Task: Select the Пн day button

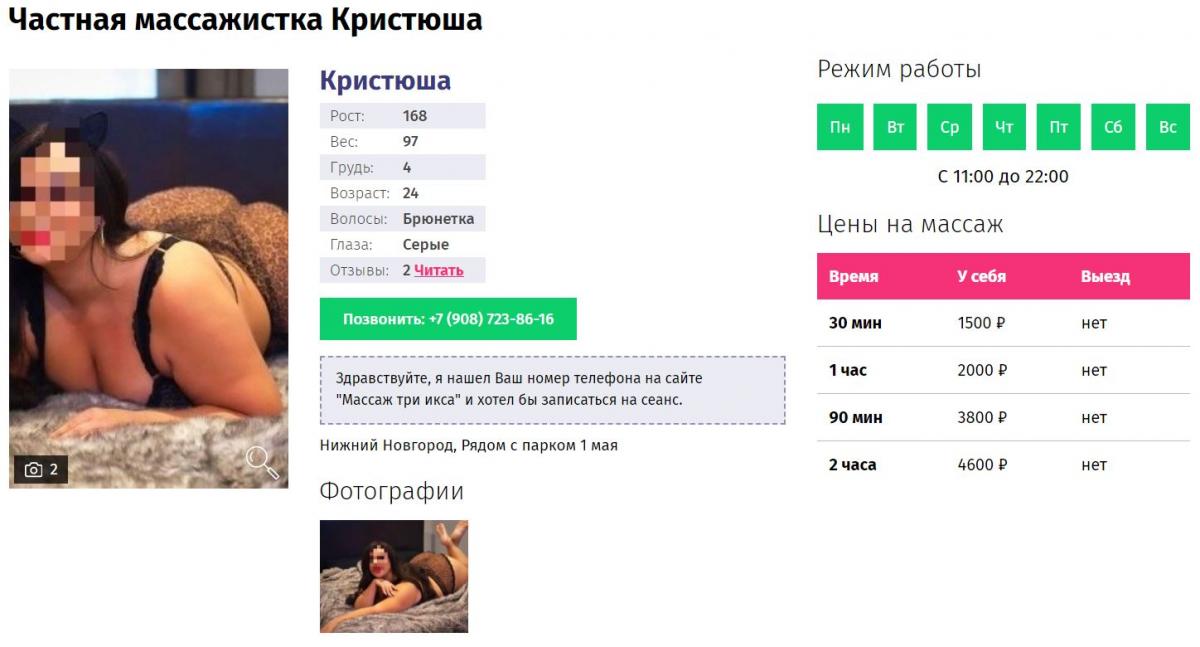Action: coord(840,127)
